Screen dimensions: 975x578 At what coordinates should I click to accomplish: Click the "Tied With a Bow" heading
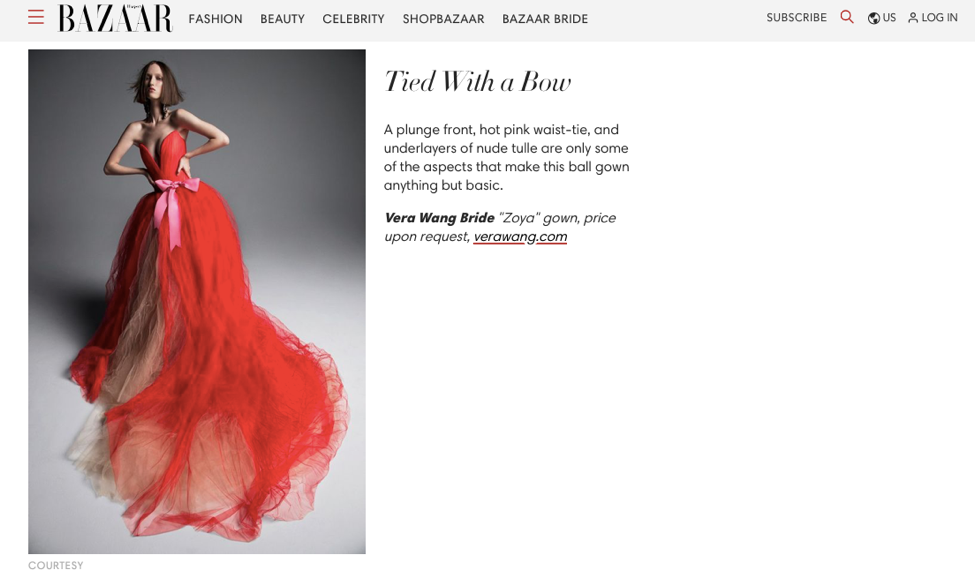coord(478,82)
